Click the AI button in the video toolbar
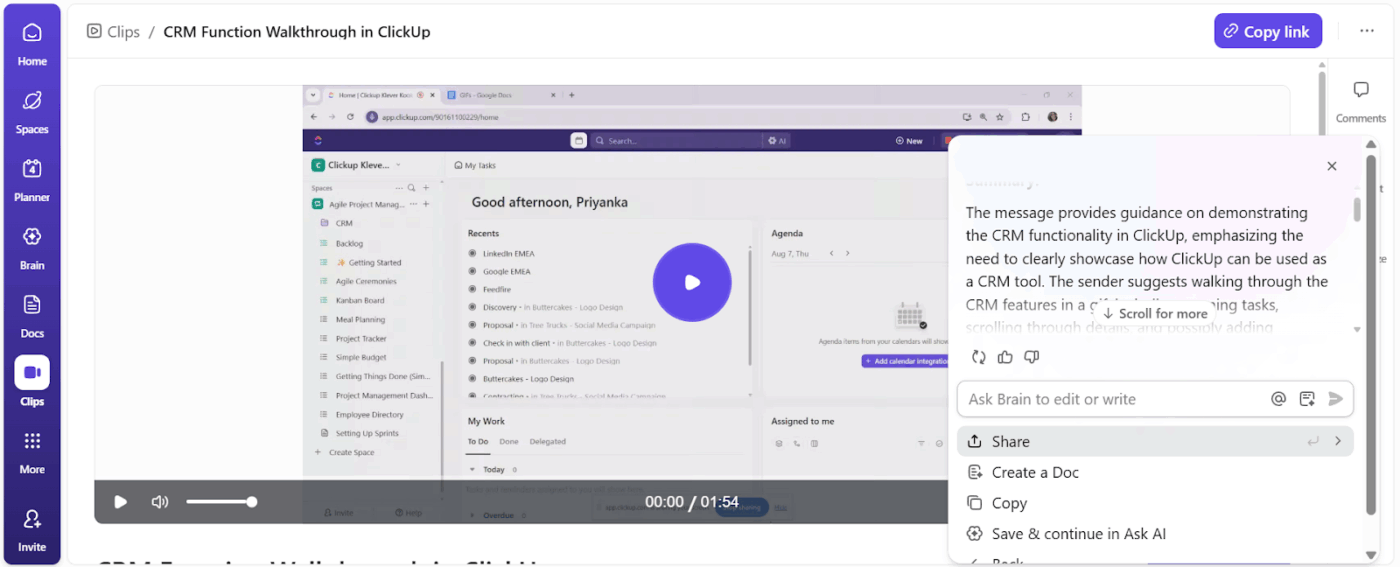Screen dimensions: 1400x567 coord(777,141)
